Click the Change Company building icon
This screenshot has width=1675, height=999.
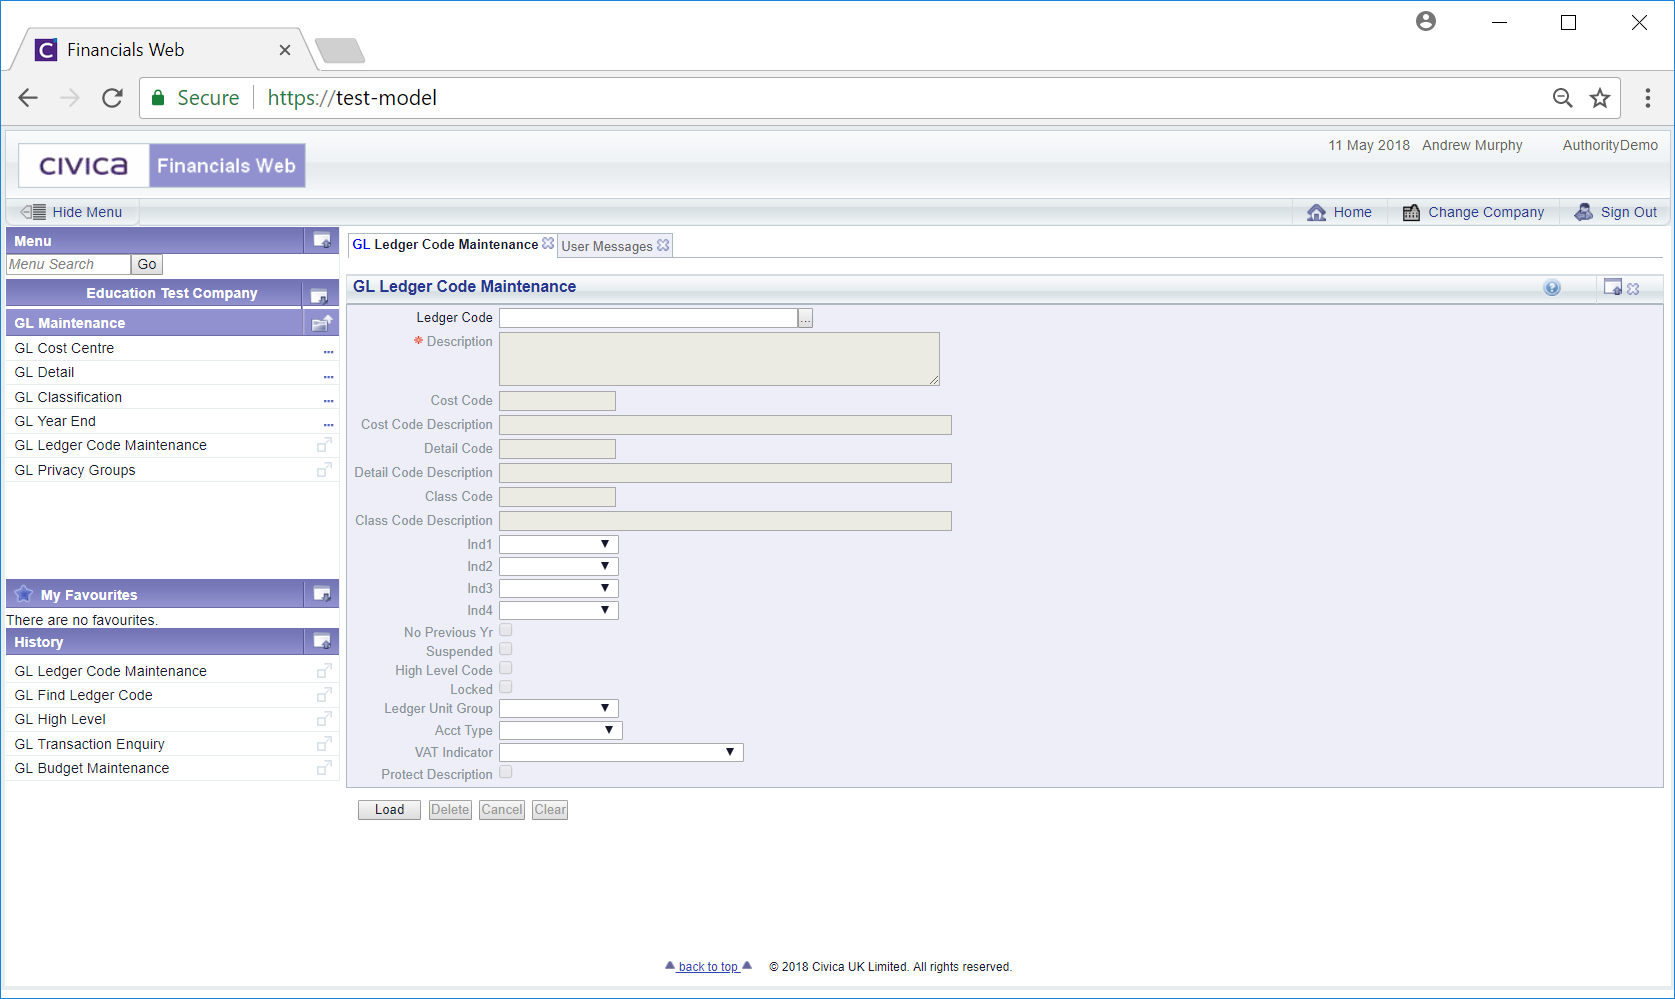click(x=1411, y=212)
